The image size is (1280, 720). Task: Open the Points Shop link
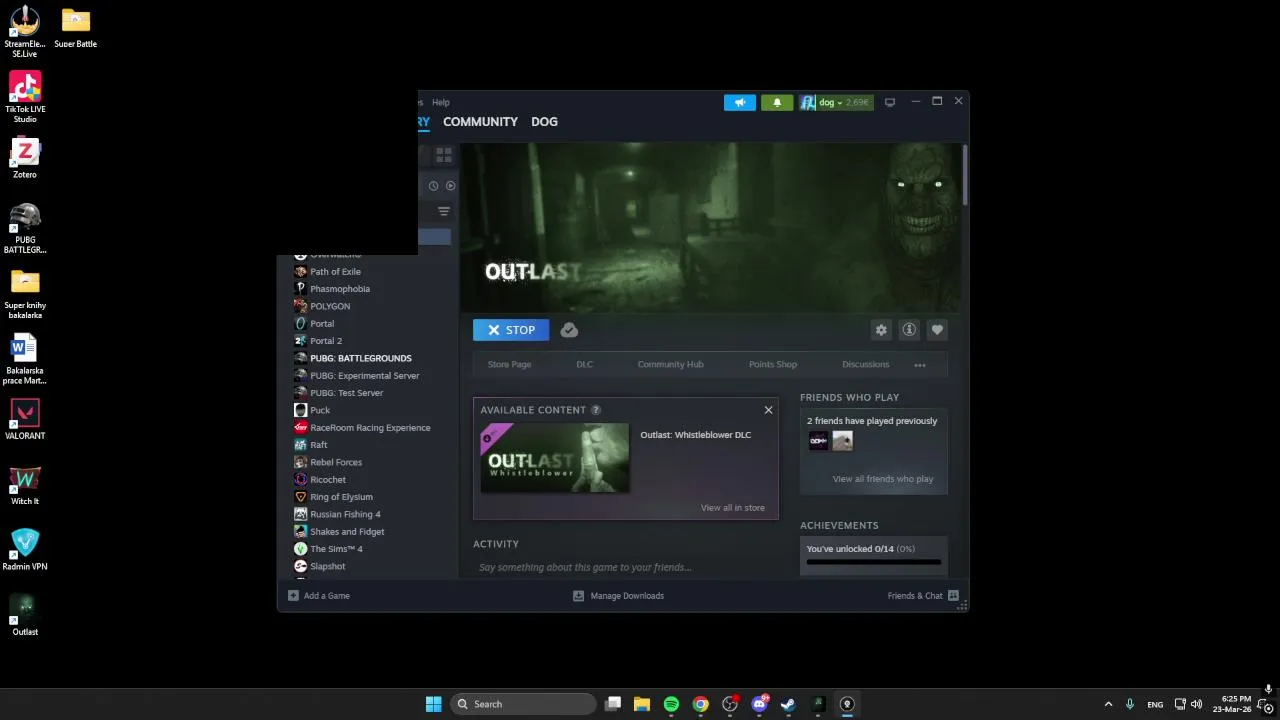[x=773, y=365]
